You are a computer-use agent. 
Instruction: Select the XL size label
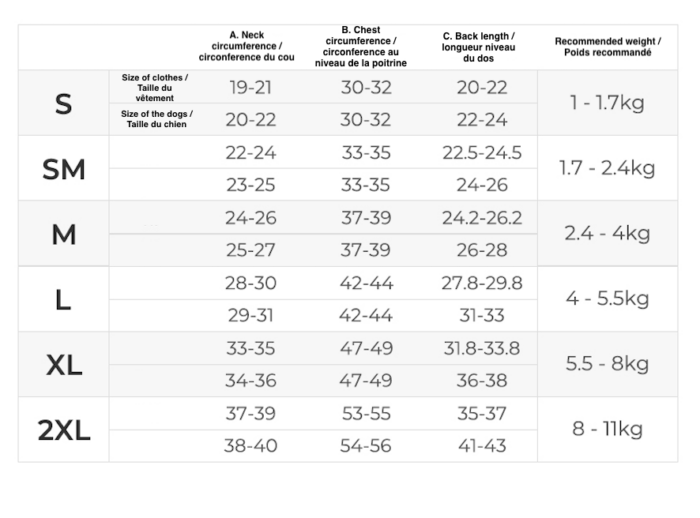point(63,365)
